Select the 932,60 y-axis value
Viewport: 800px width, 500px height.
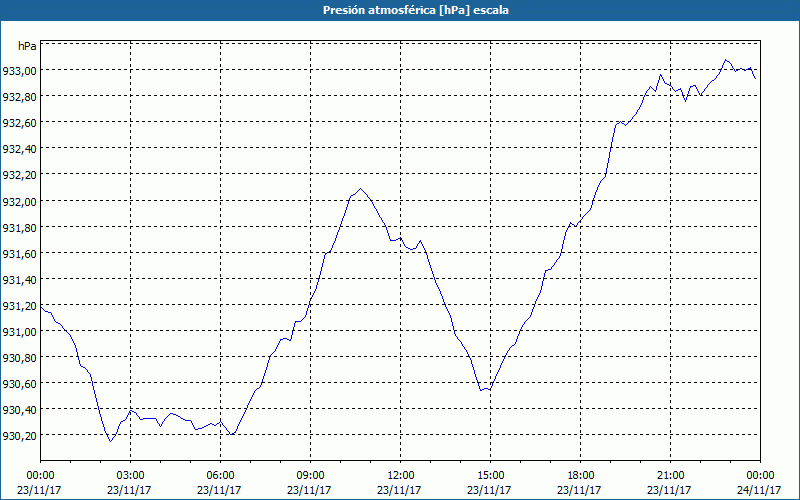click(x=19, y=122)
